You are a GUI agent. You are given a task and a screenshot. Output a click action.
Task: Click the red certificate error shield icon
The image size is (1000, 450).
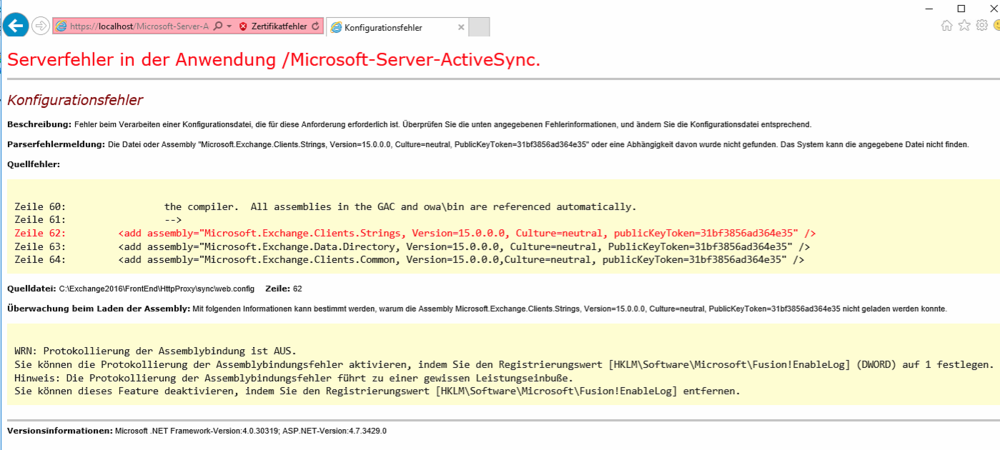click(243, 26)
